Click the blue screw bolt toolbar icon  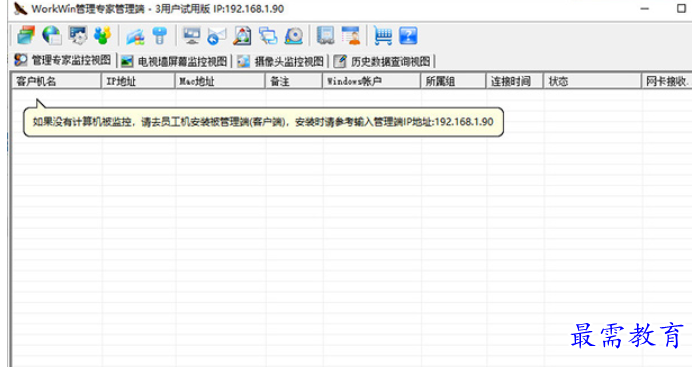[160, 35]
